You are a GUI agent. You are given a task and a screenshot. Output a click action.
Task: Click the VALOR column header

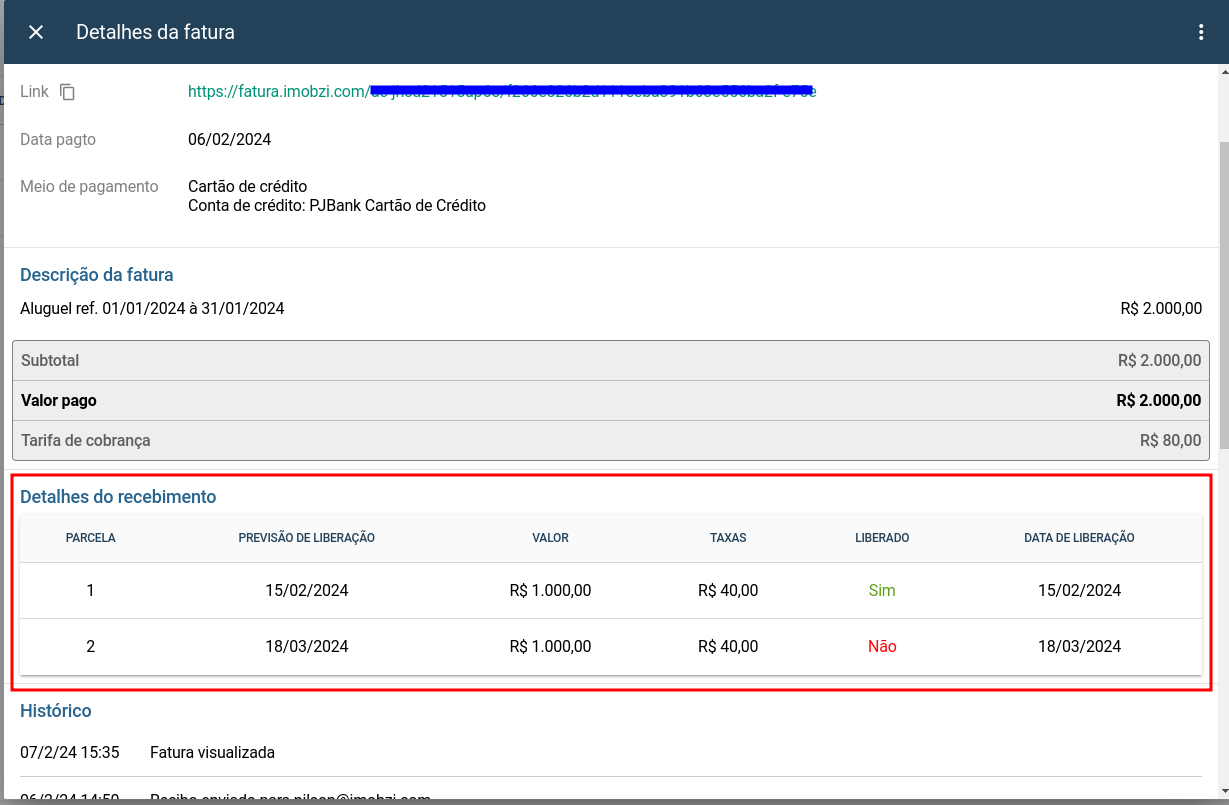pyautogui.click(x=550, y=538)
